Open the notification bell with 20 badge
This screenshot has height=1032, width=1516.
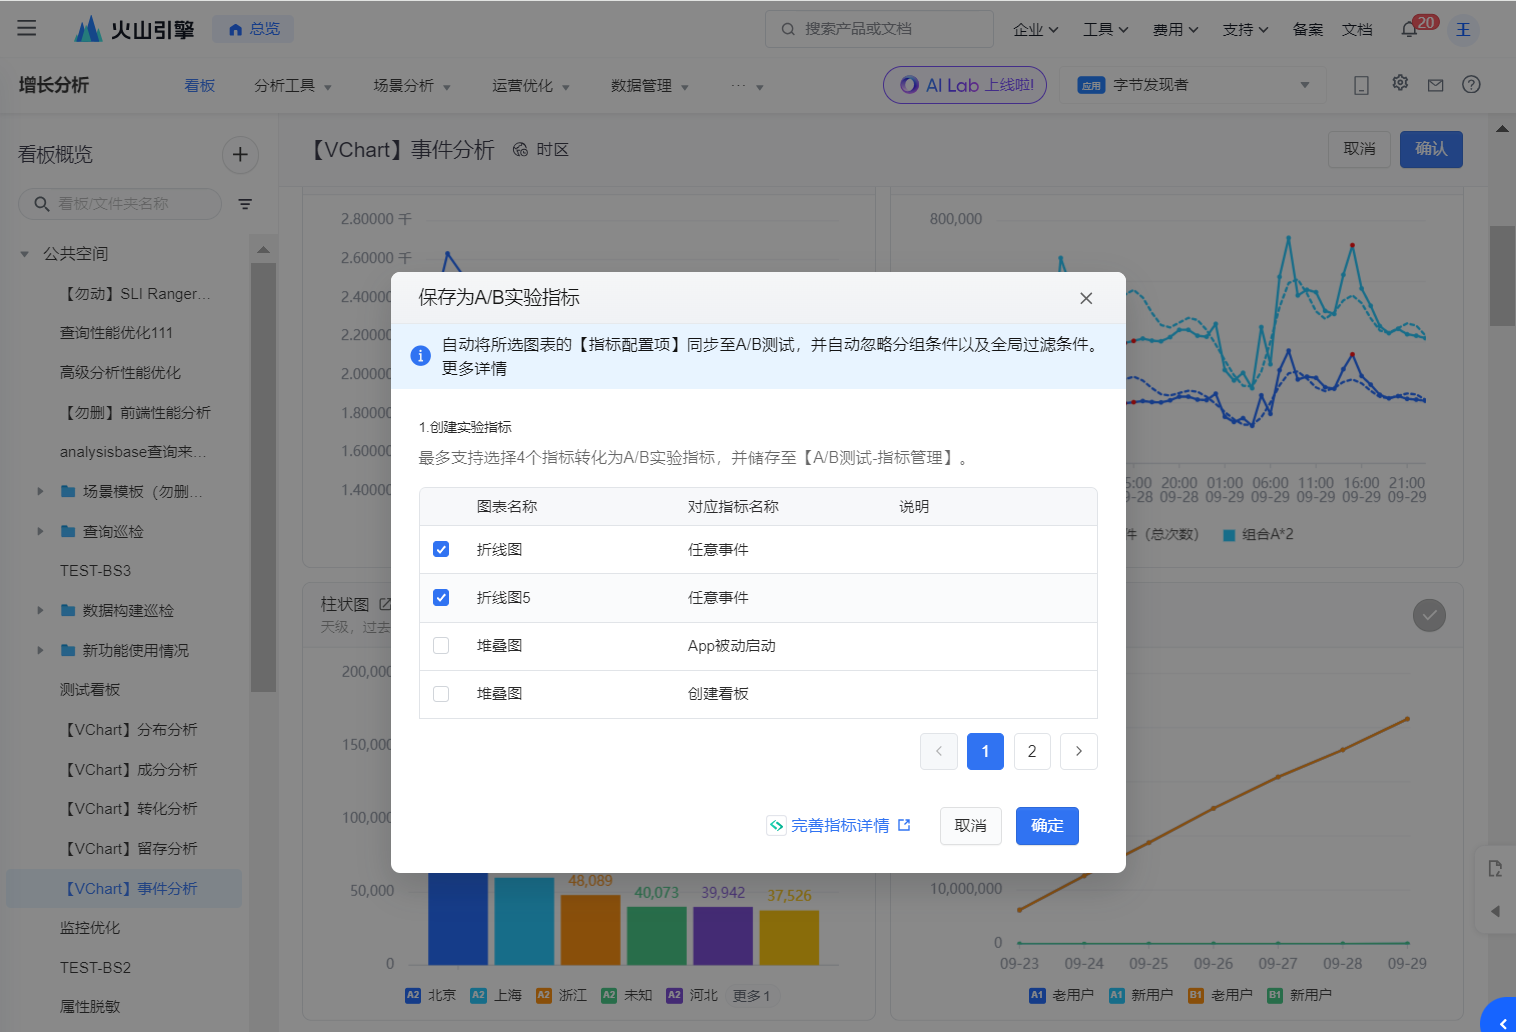coord(1409,29)
